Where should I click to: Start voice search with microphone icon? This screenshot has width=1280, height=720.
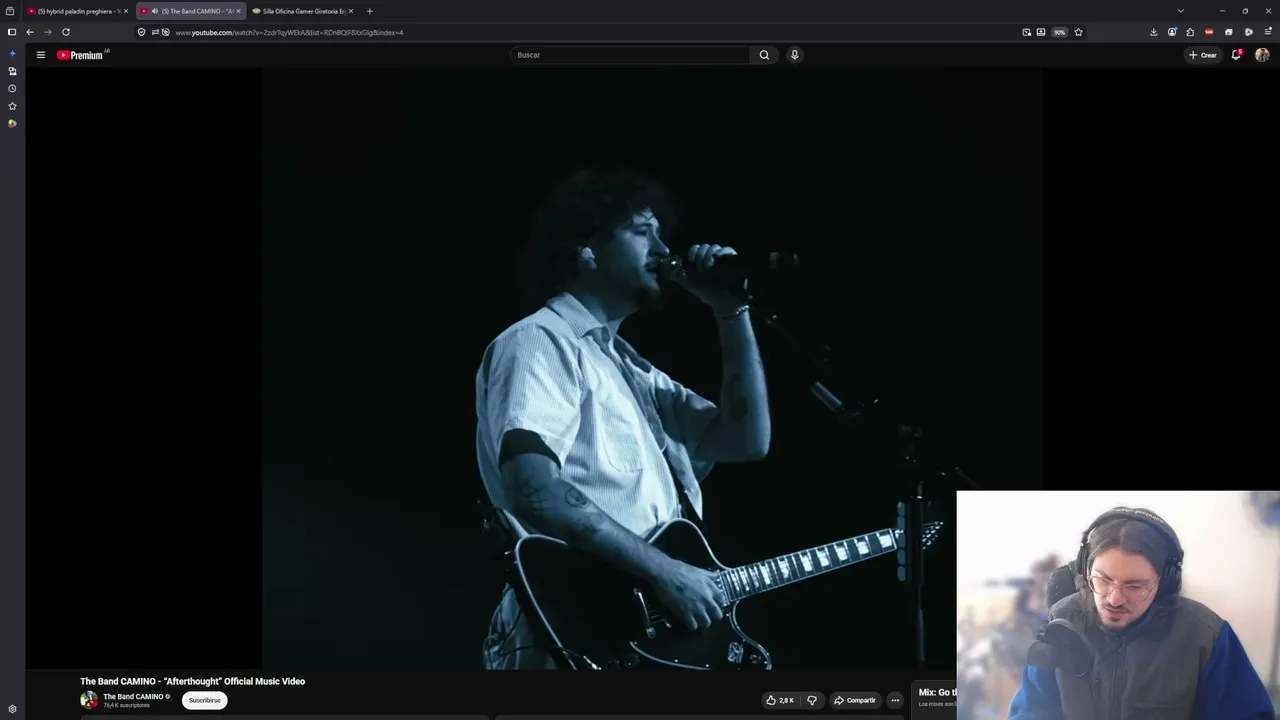[x=795, y=55]
